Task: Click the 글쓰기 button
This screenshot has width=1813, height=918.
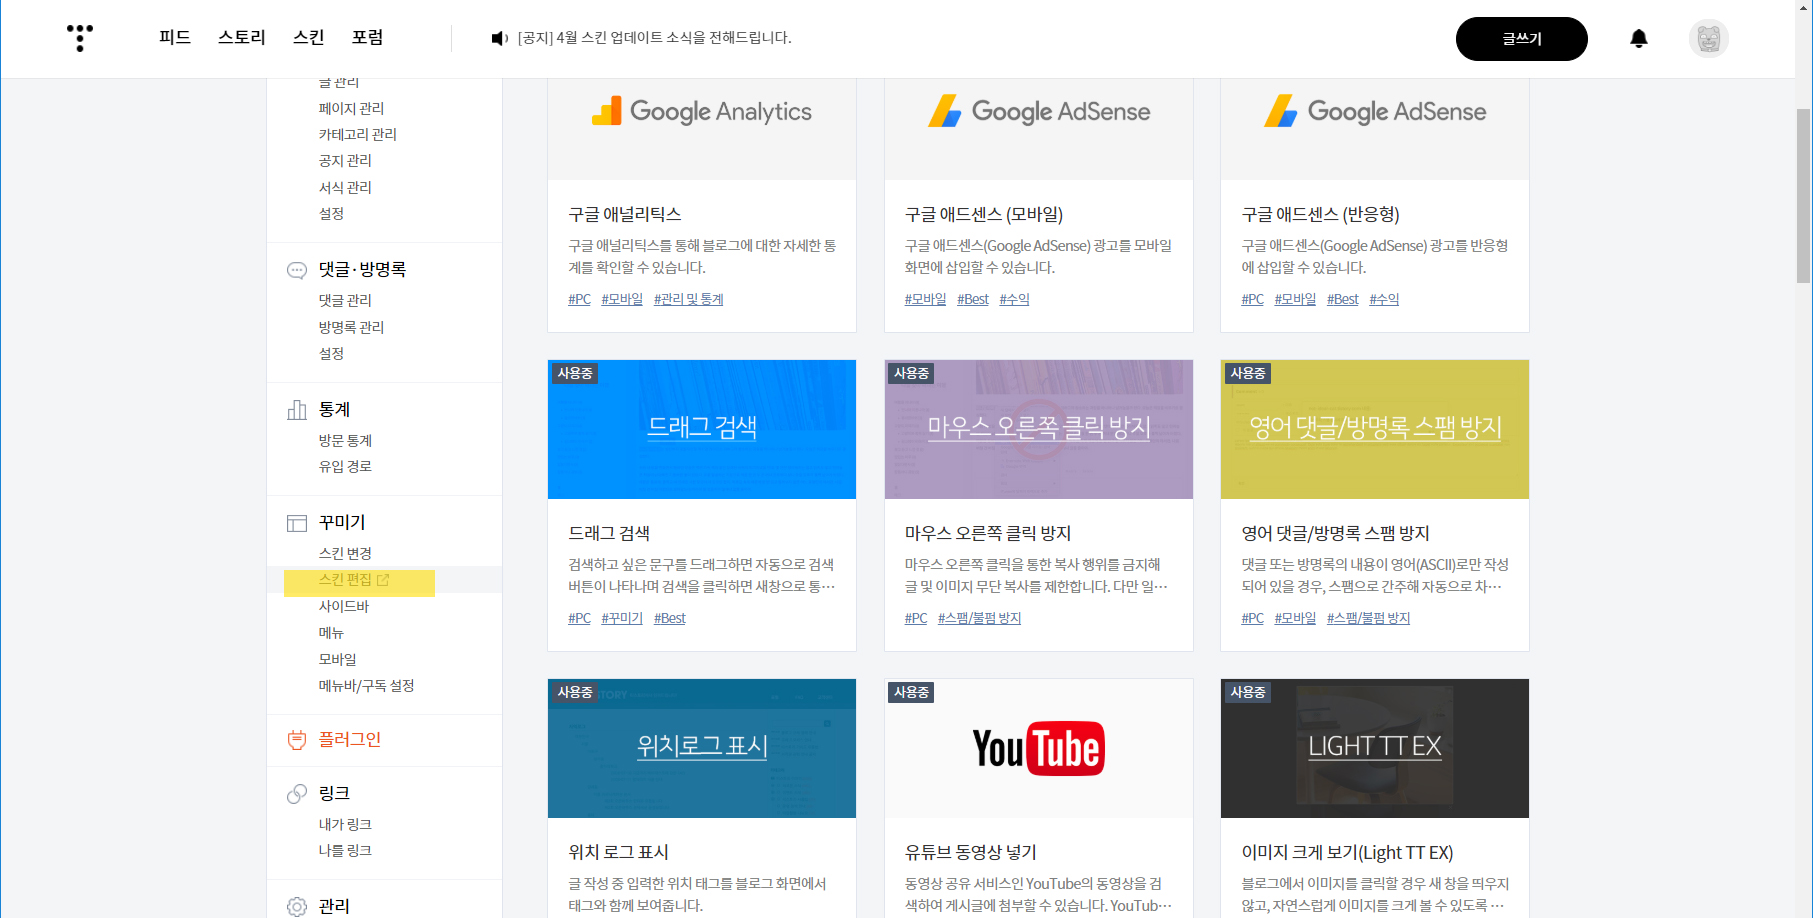Action: coord(1521,39)
